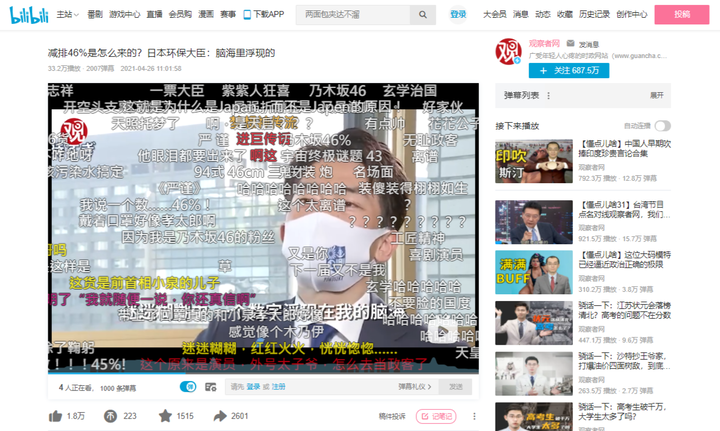720x431 pixels.
Task: Give a coin using coin icon
Action: point(110,416)
